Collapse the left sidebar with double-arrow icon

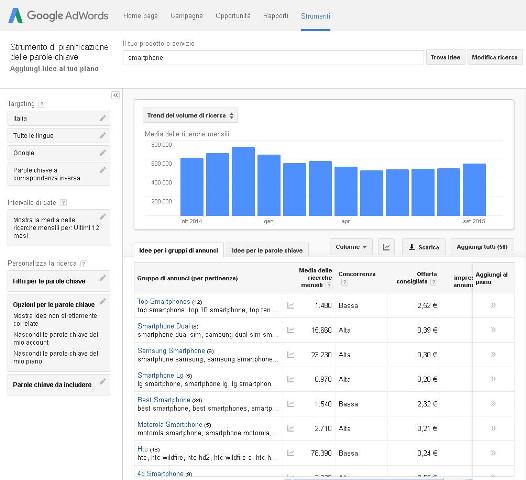(115, 95)
